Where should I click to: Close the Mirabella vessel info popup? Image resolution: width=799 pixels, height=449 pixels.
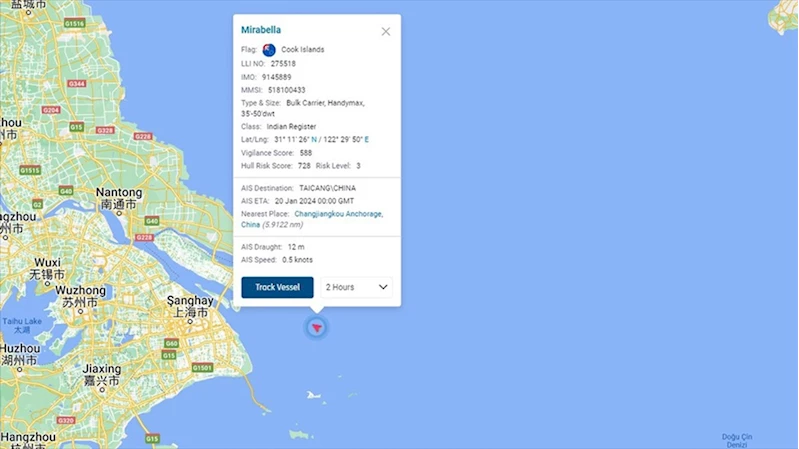coord(386,31)
